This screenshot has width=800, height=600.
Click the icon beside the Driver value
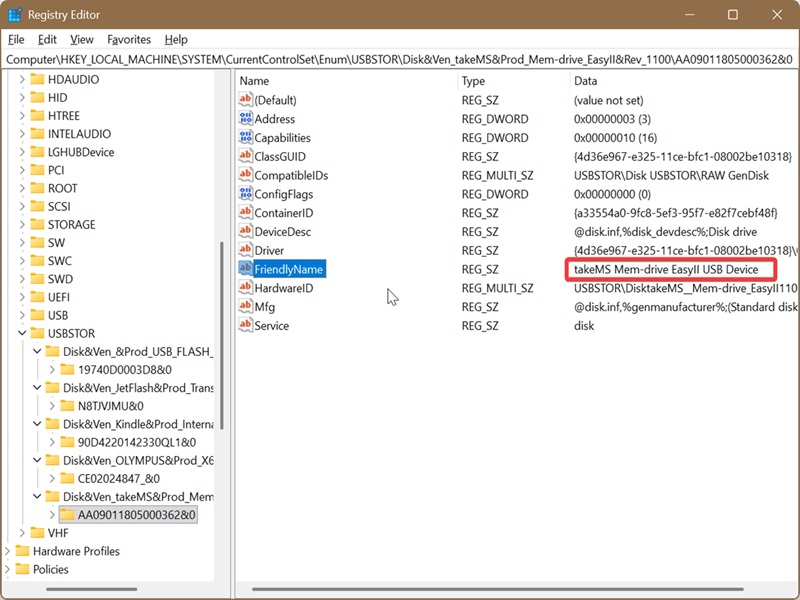pos(245,251)
